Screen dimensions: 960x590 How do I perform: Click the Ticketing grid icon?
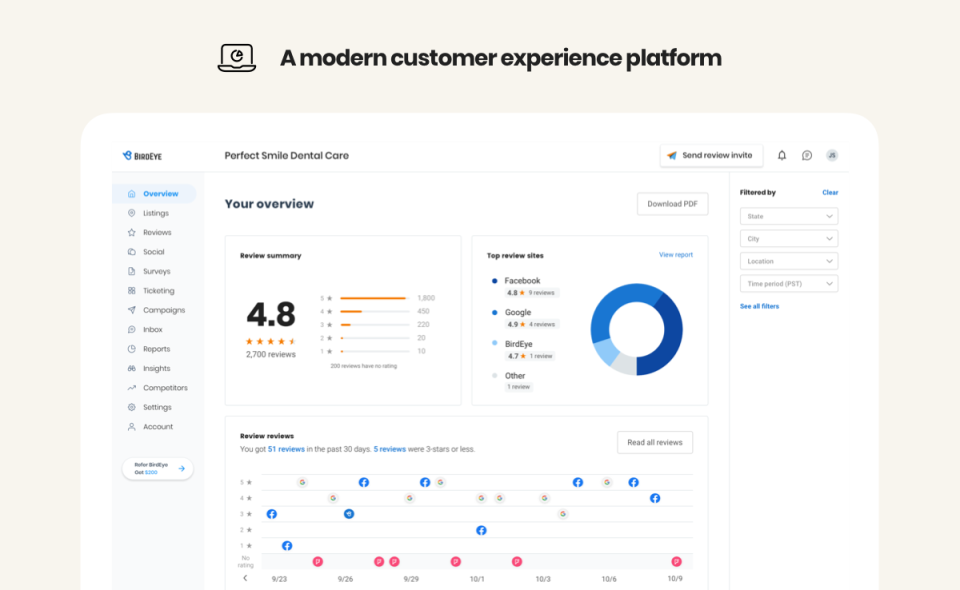pos(131,291)
